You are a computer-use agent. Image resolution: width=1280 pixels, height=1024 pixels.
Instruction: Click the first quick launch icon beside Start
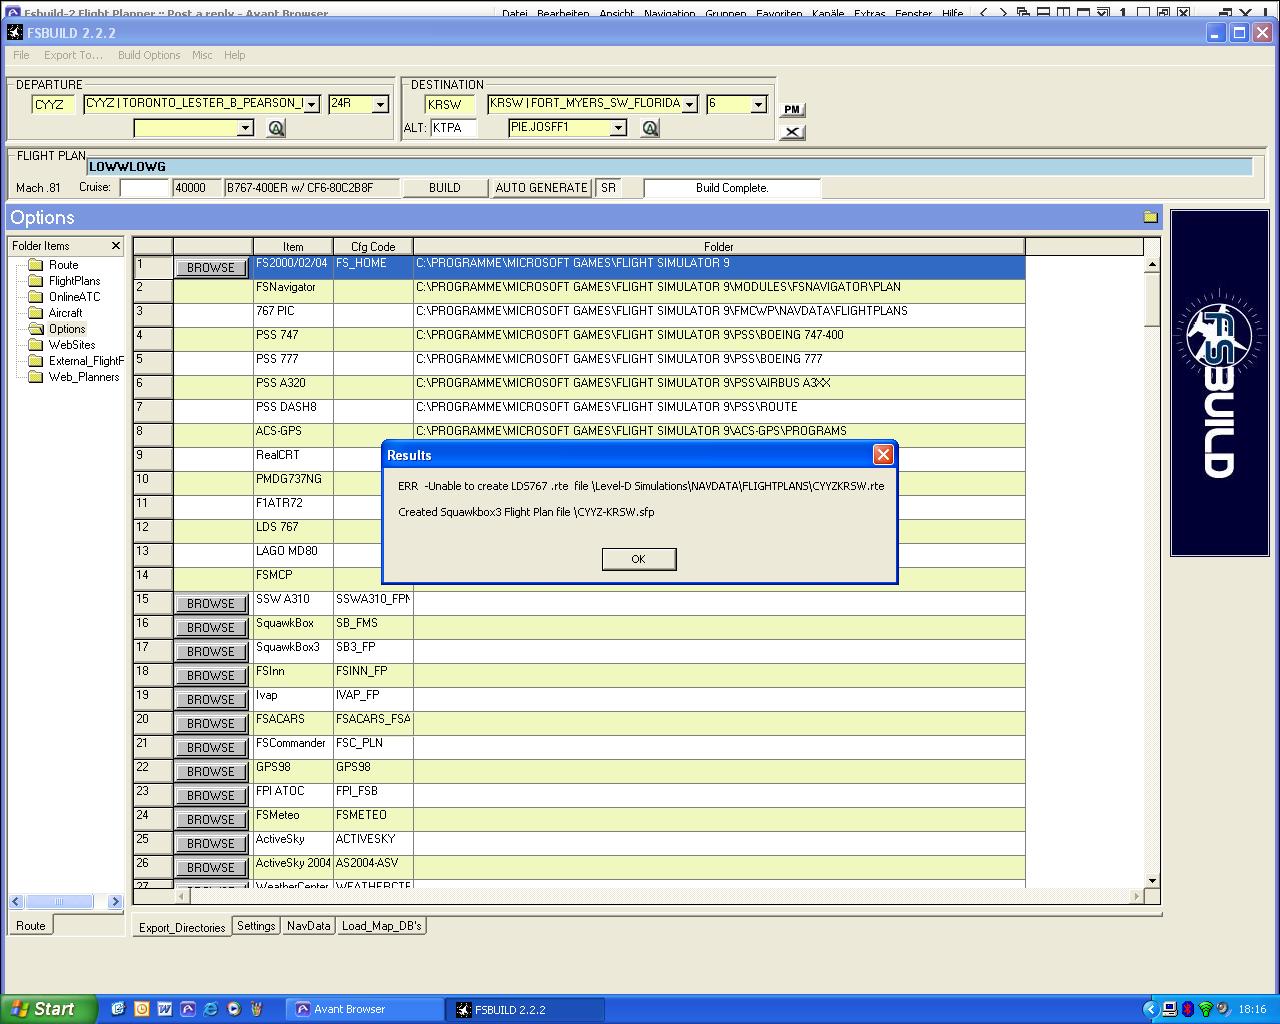click(x=118, y=1009)
